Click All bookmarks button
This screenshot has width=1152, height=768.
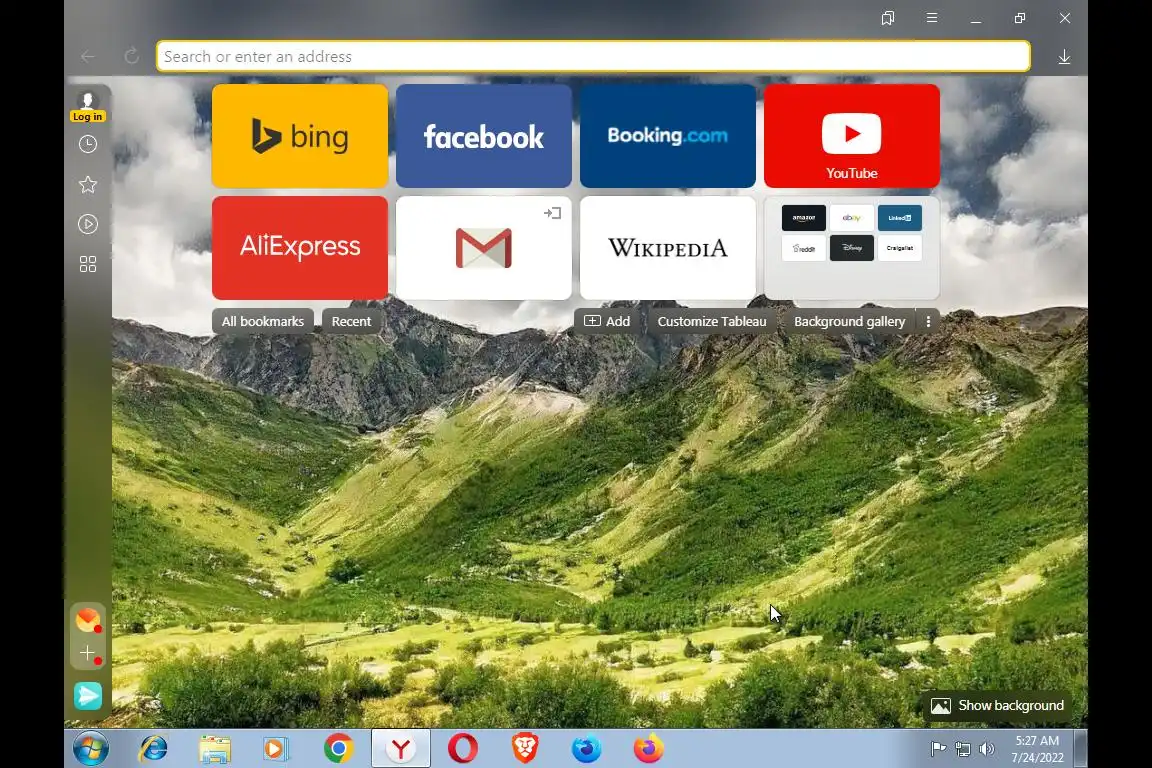(262, 321)
